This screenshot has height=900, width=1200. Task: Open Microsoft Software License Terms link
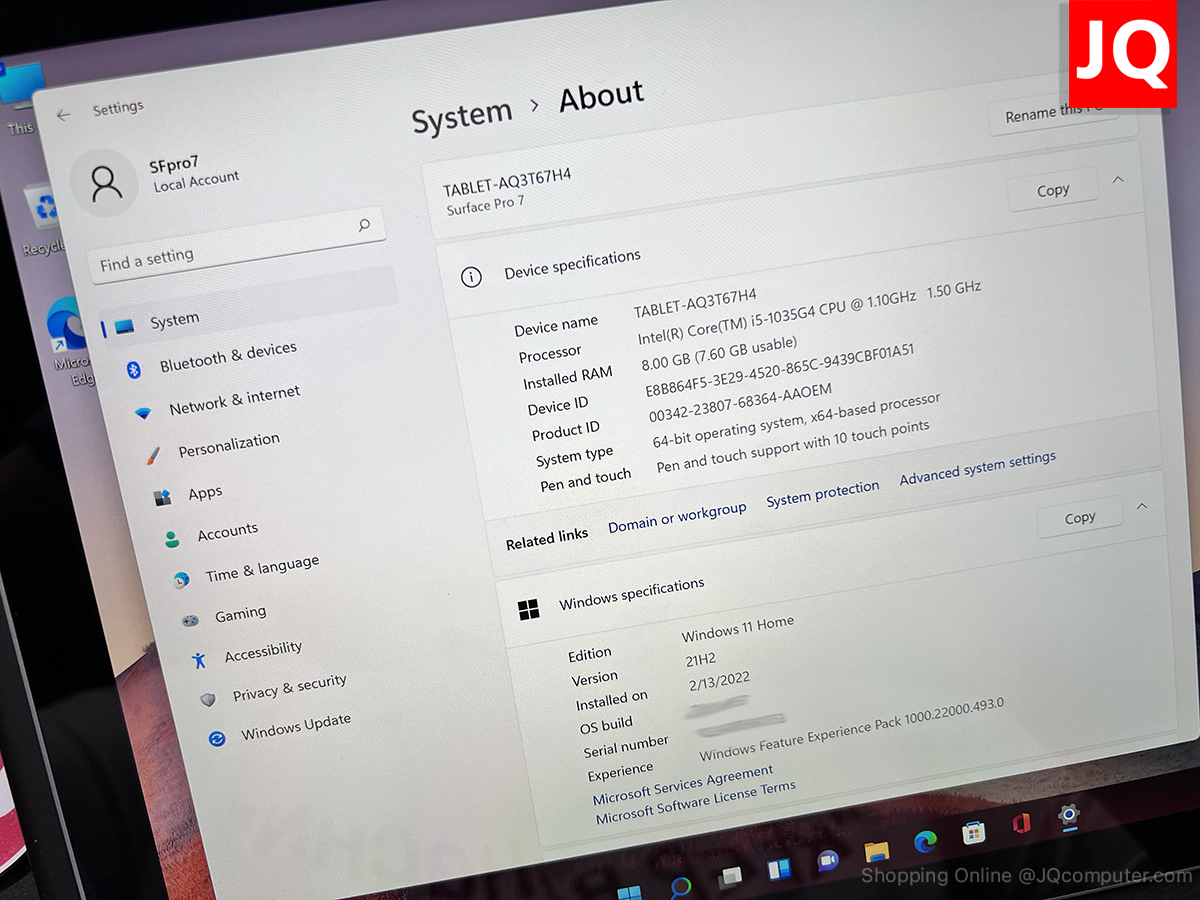click(x=696, y=802)
